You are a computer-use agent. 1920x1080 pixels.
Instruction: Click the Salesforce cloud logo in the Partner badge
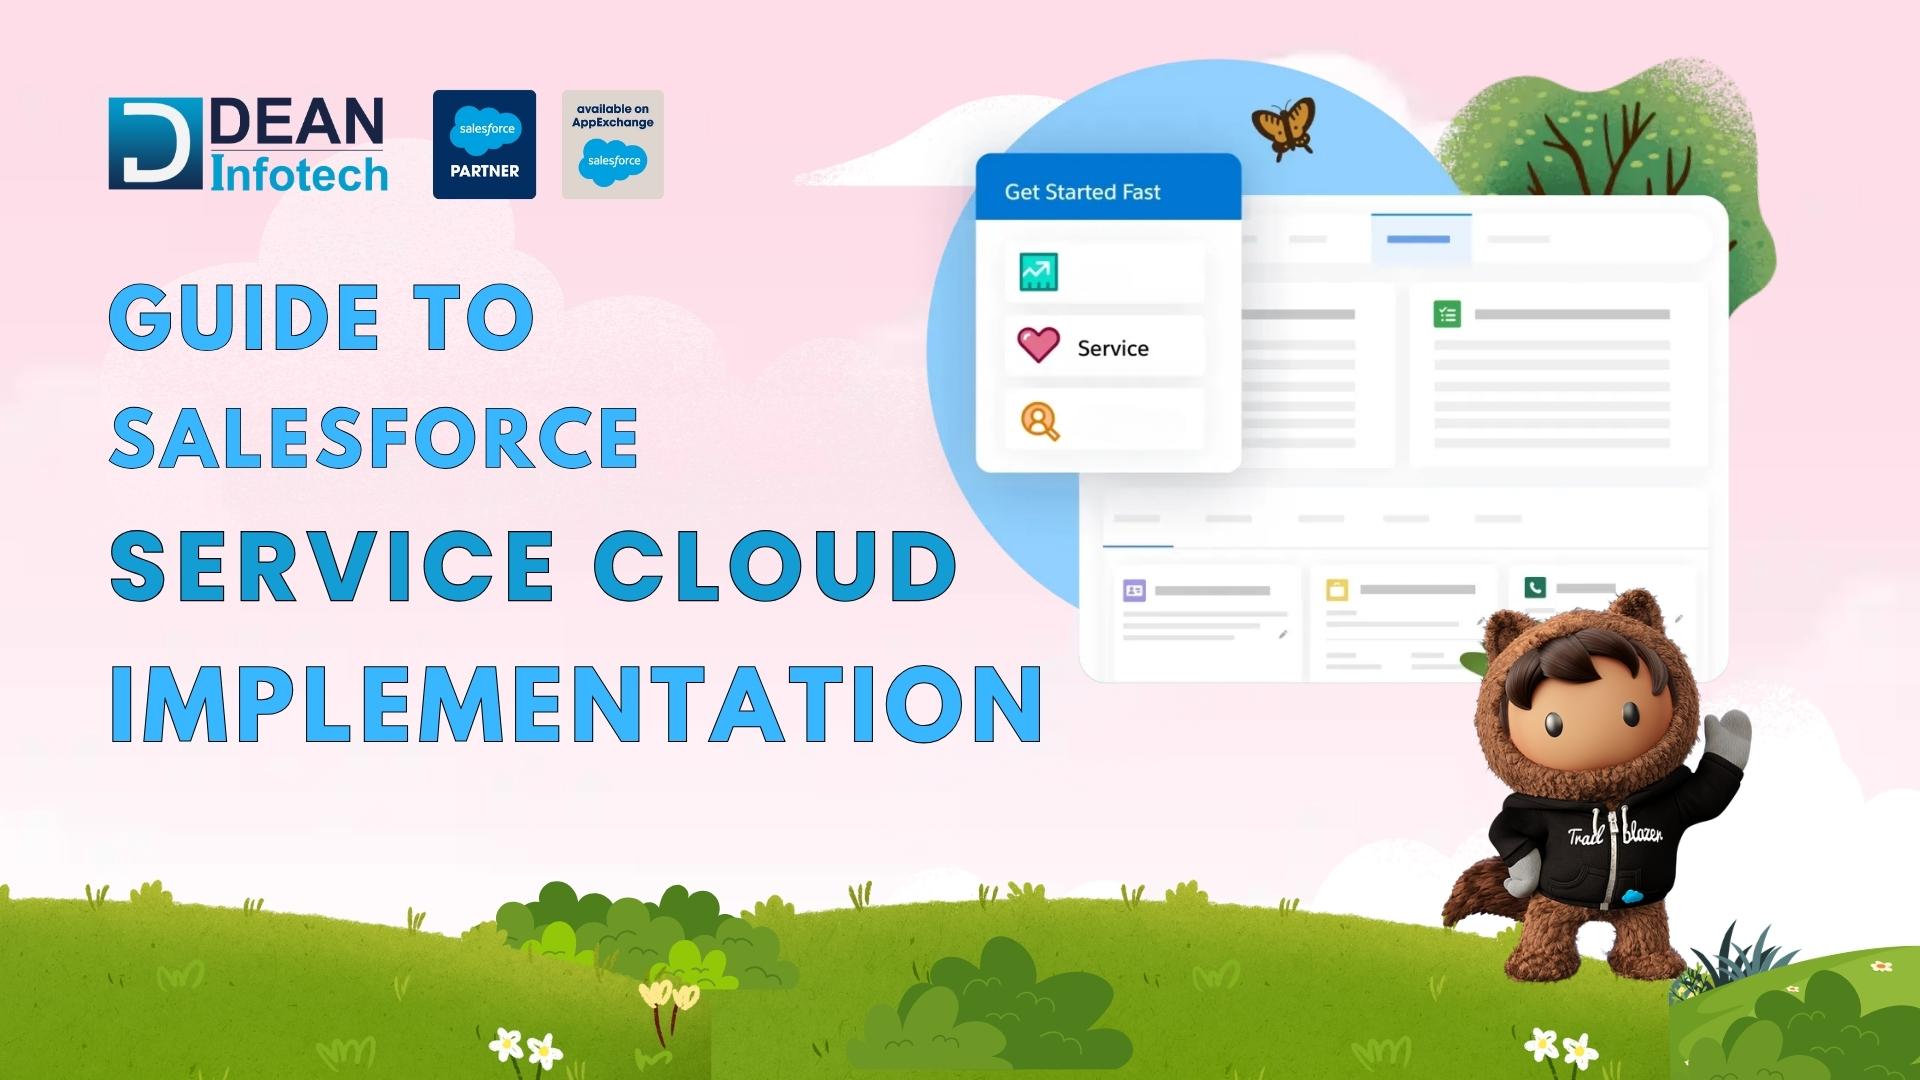click(x=484, y=128)
